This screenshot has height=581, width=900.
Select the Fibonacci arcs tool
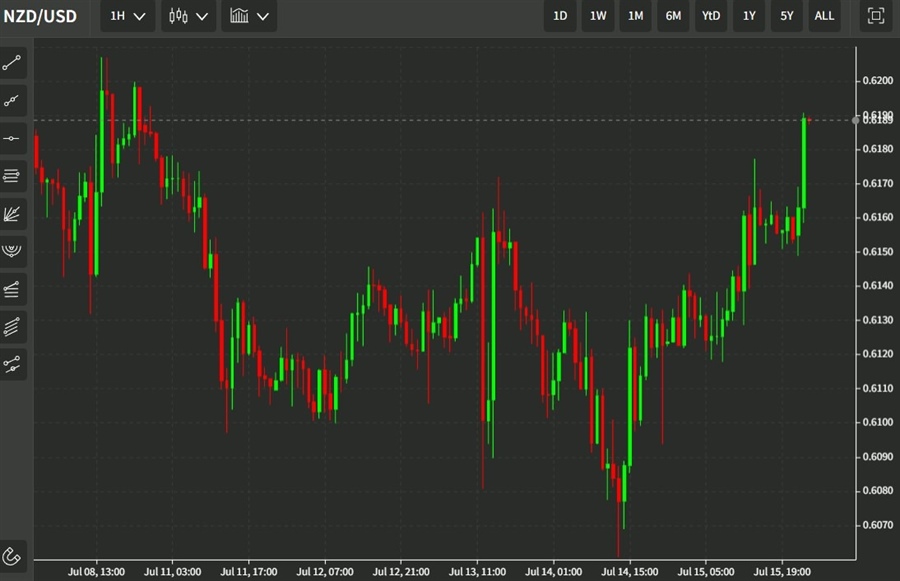click(13, 250)
